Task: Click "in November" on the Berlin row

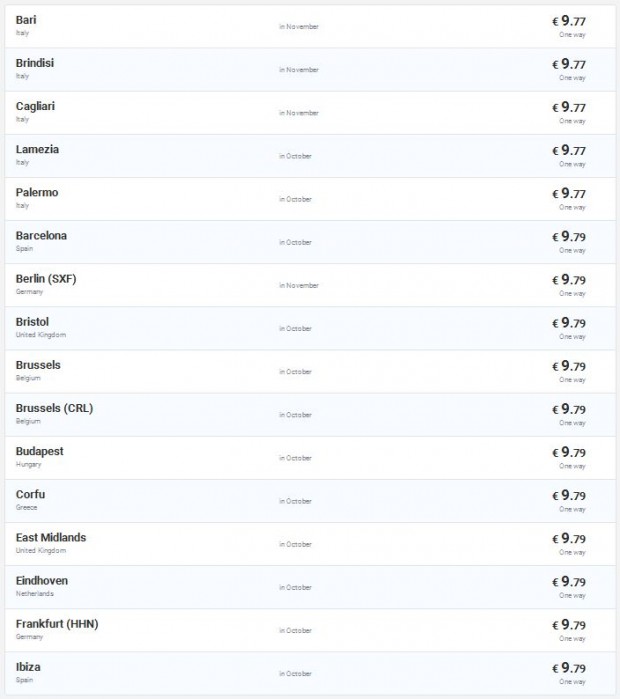Action: pyautogui.click(x=299, y=285)
